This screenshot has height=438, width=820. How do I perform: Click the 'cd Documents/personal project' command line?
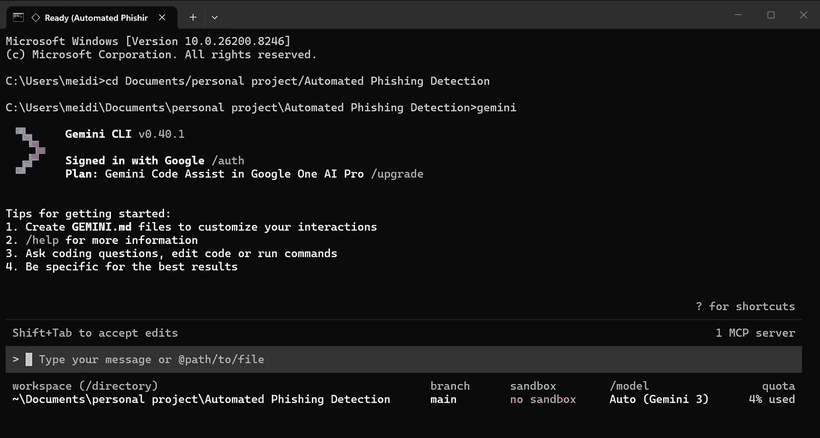(x=248, y=81)
